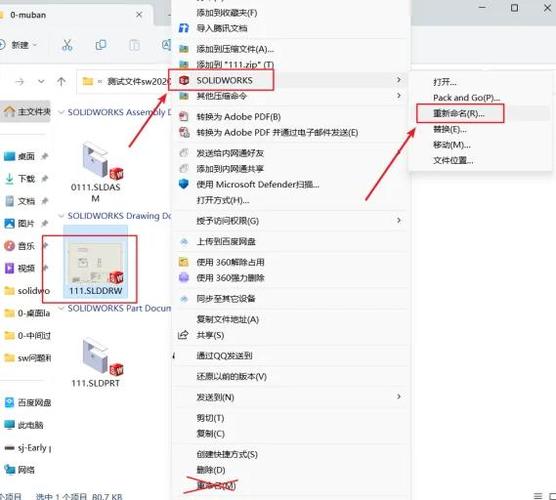Open 视频 in the sidebar
Image resolution: width=556 pixels, height=500 pixels.
click(x=25, y=268)
